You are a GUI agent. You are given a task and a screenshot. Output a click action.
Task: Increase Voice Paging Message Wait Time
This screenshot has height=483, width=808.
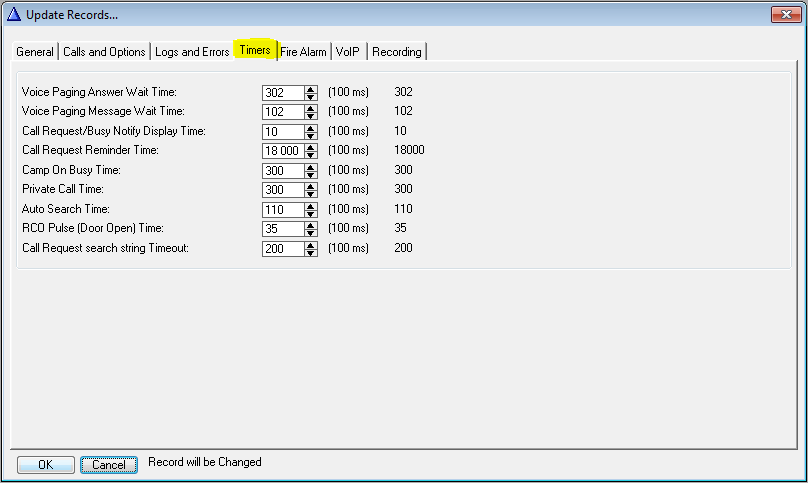[311, 109]
